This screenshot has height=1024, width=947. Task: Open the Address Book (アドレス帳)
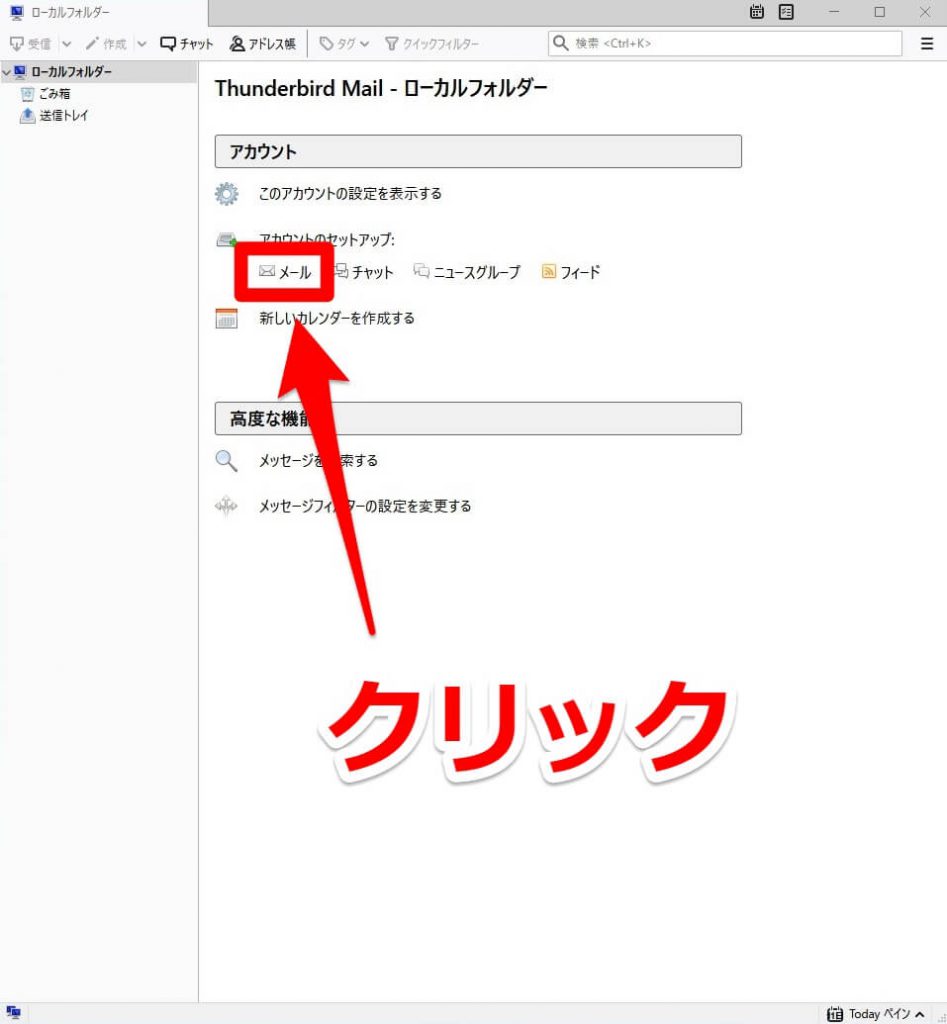click(x=263, y=44)
